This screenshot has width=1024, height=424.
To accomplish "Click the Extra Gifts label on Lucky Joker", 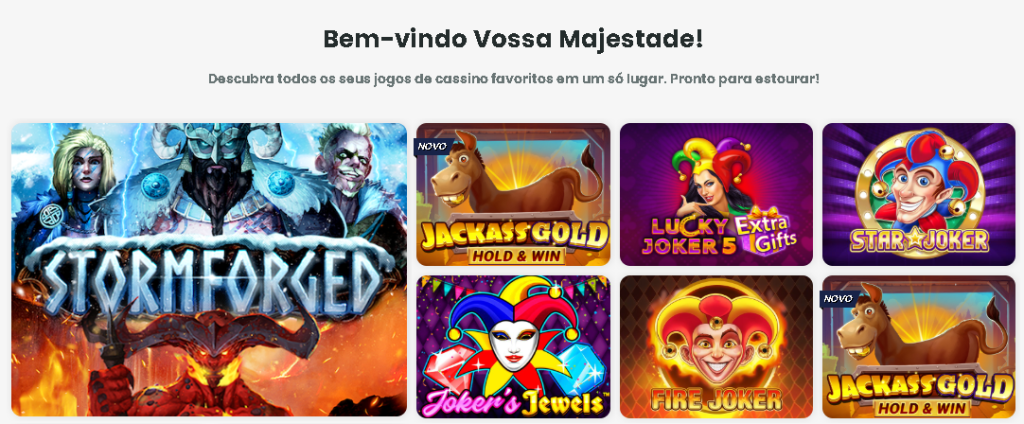I will click(x=766, y=231).
